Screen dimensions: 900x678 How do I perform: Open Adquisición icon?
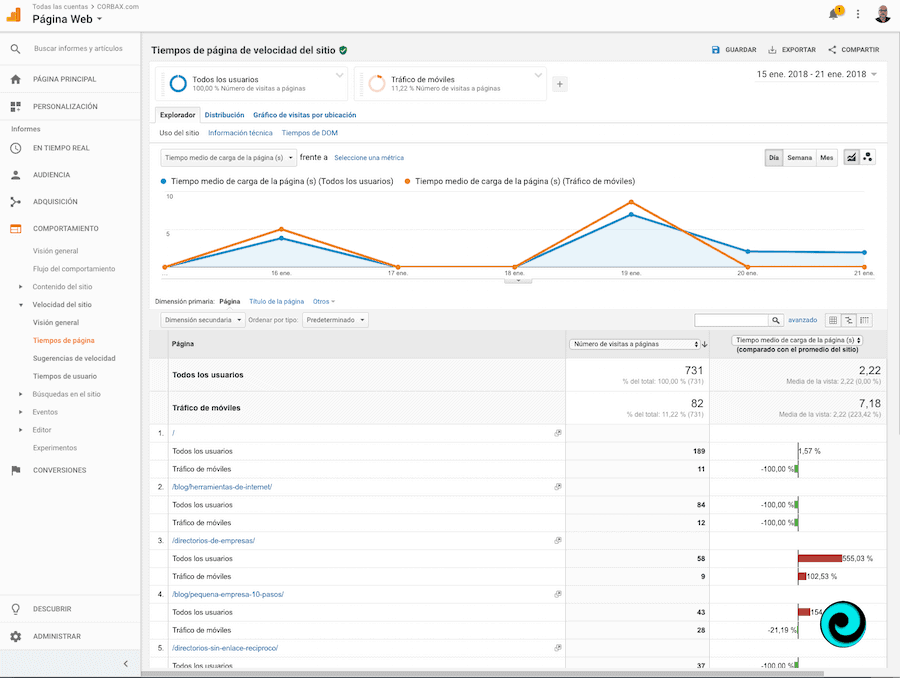tap(15, 202)
